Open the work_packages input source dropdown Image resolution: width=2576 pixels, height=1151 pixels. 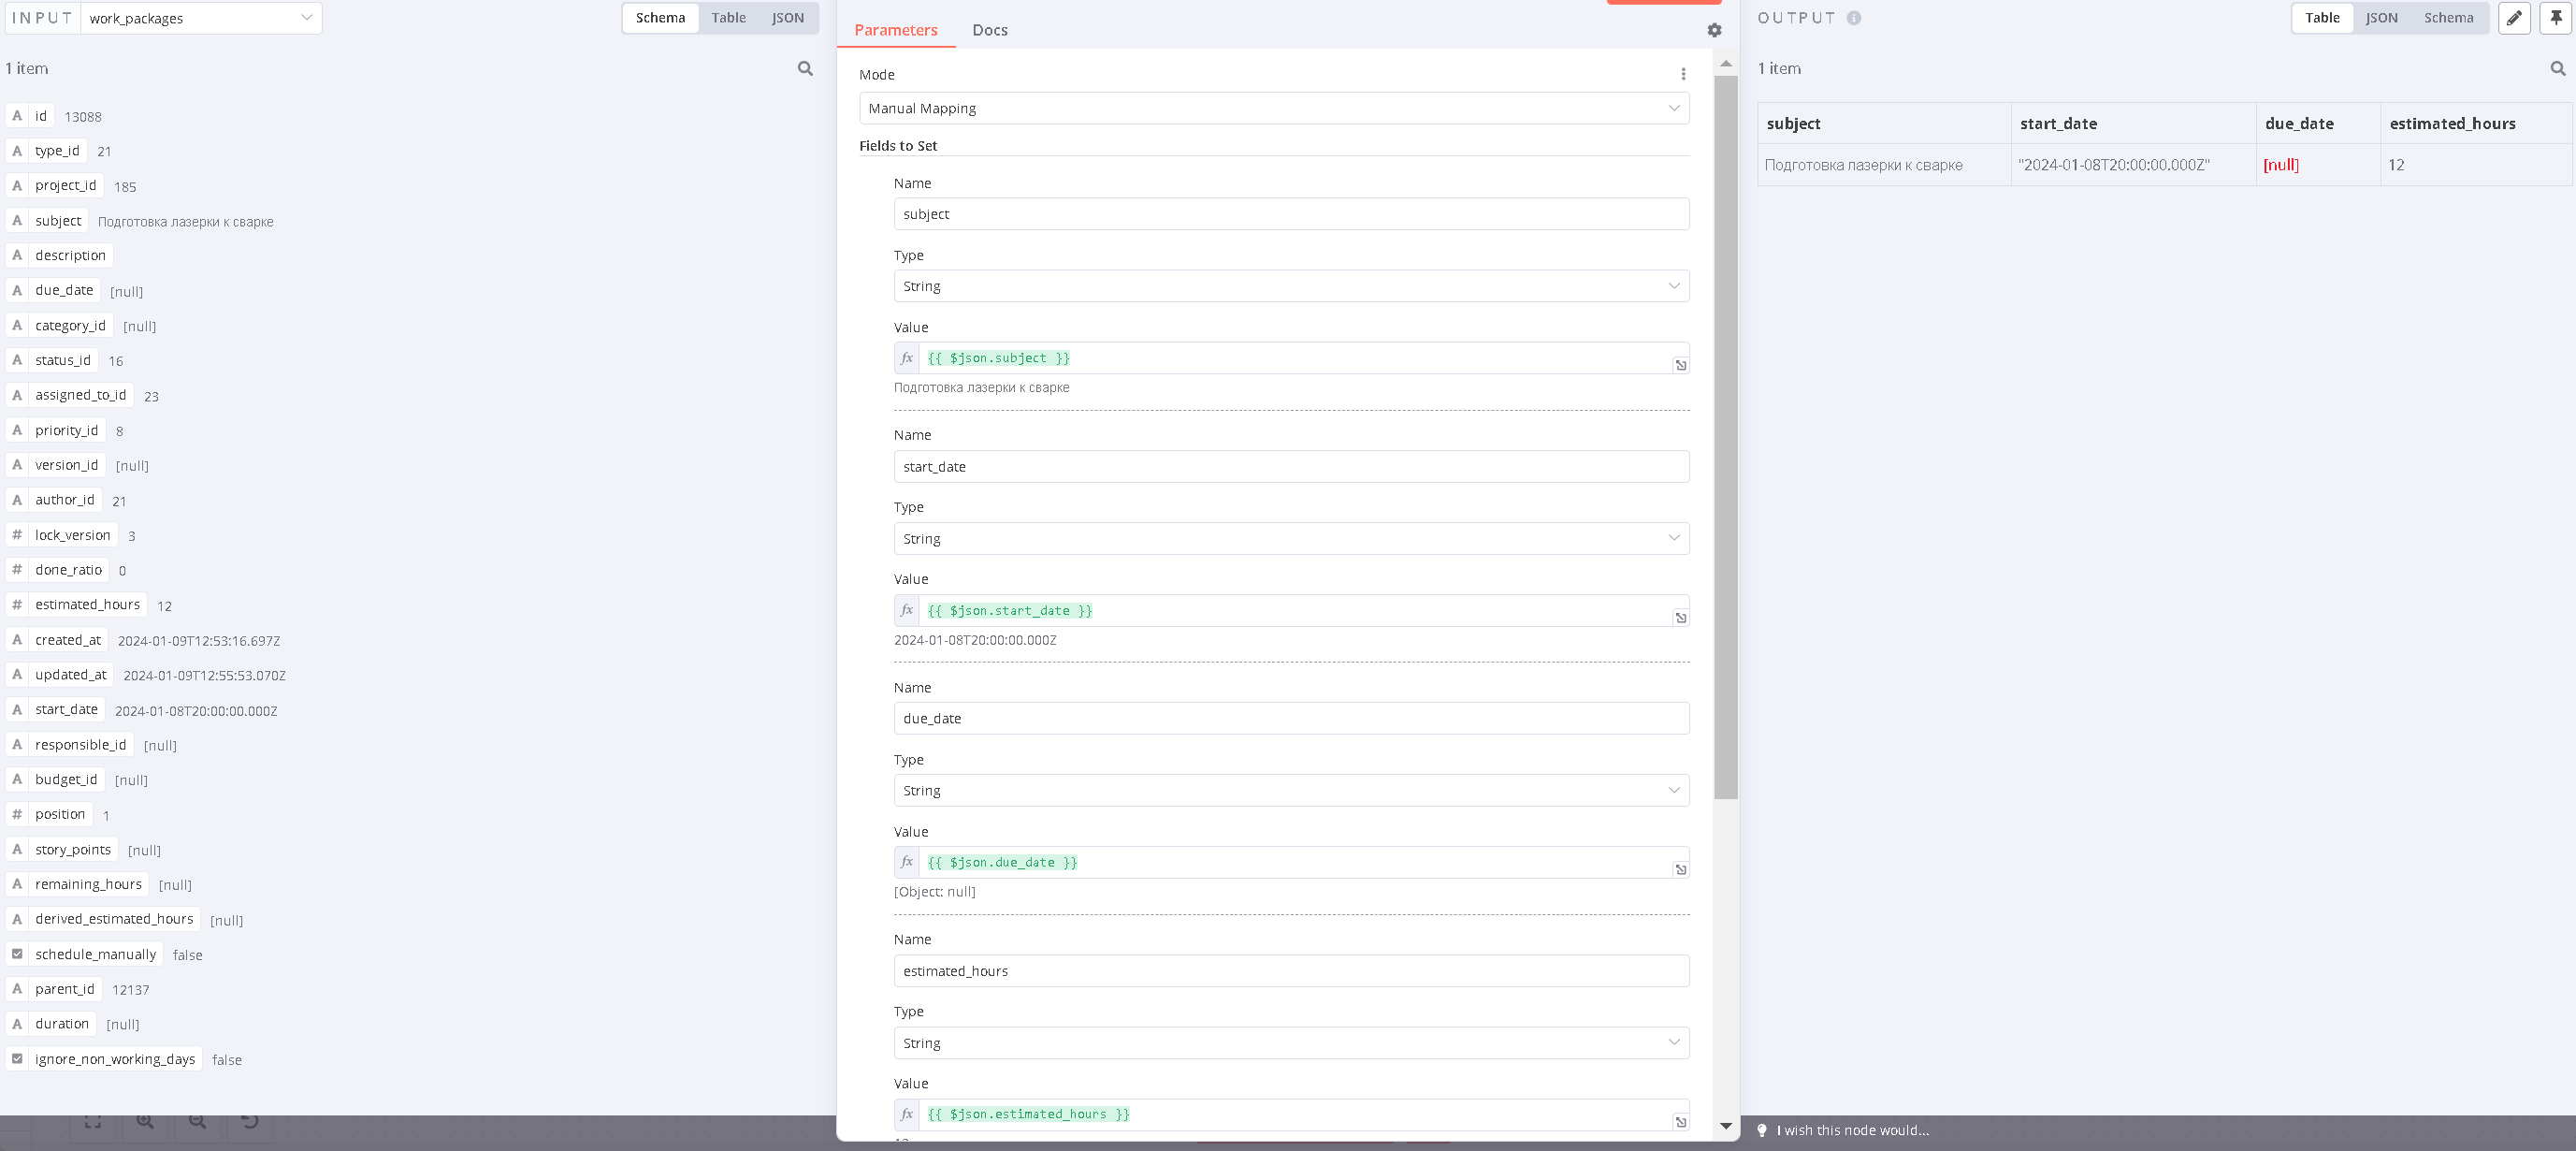tap(200, 18)
